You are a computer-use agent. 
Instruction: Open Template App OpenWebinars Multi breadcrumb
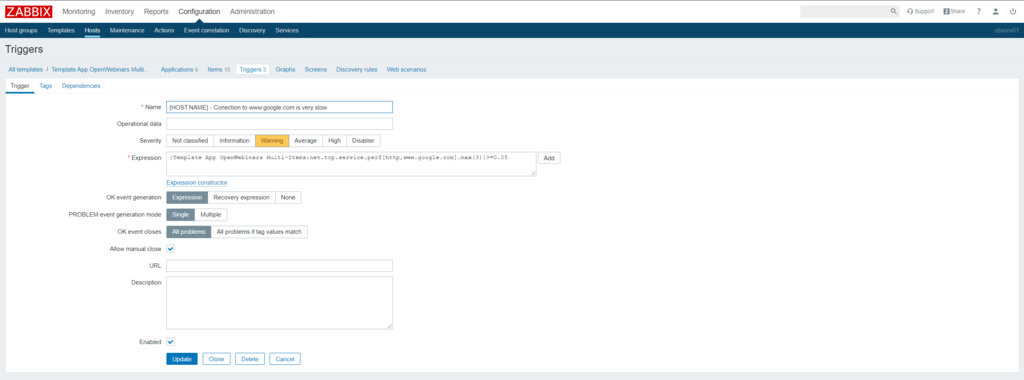(x=100, y=69)
